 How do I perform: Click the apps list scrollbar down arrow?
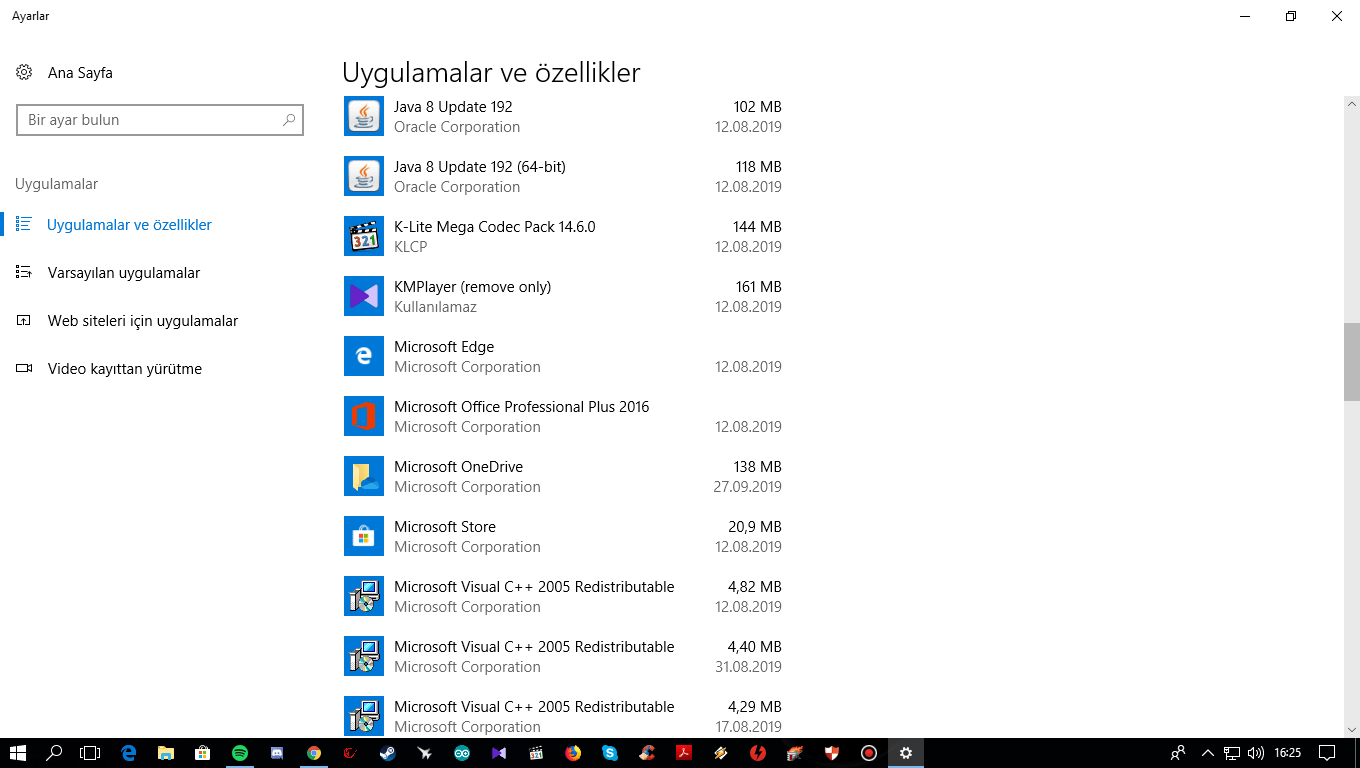click(1352, 730)
